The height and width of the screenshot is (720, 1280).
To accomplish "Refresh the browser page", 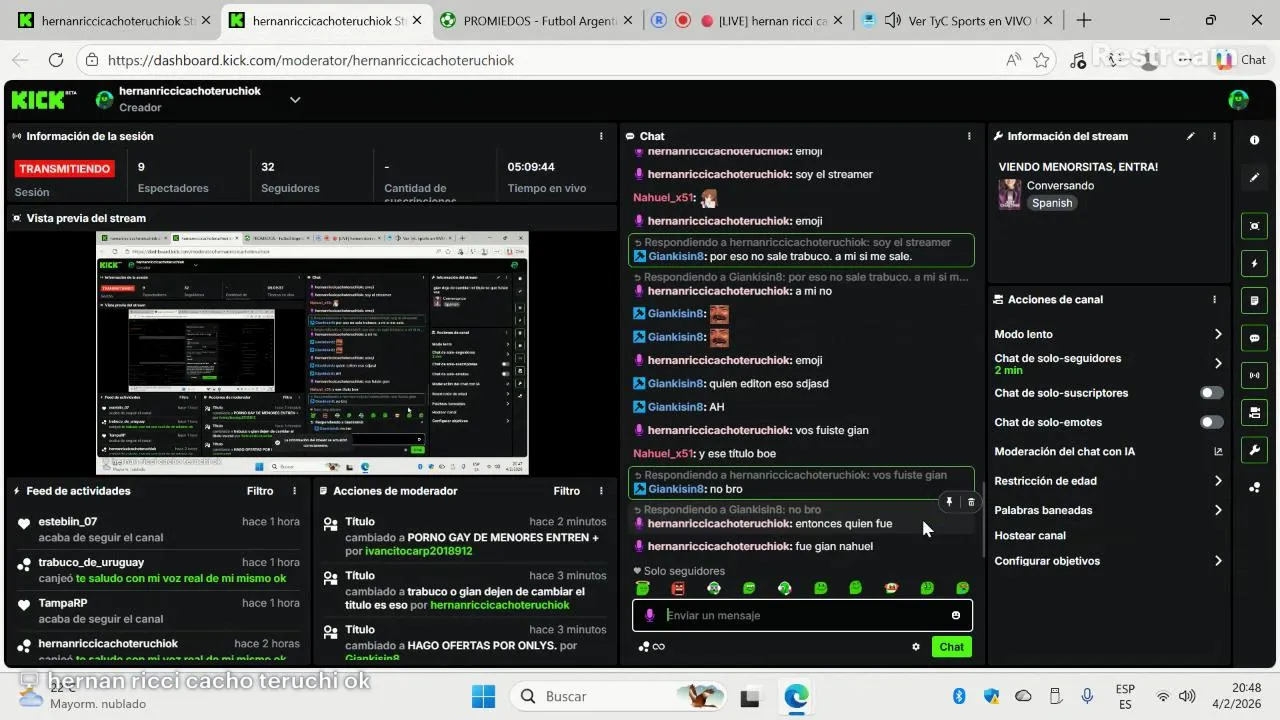I will [x=56, y=60].
